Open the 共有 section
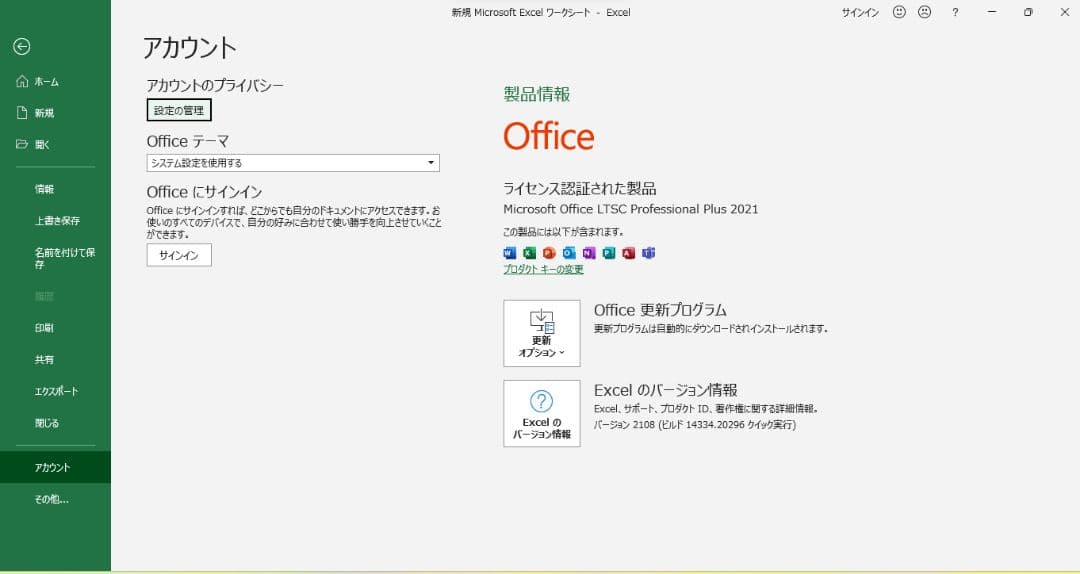 click(55, 360)
